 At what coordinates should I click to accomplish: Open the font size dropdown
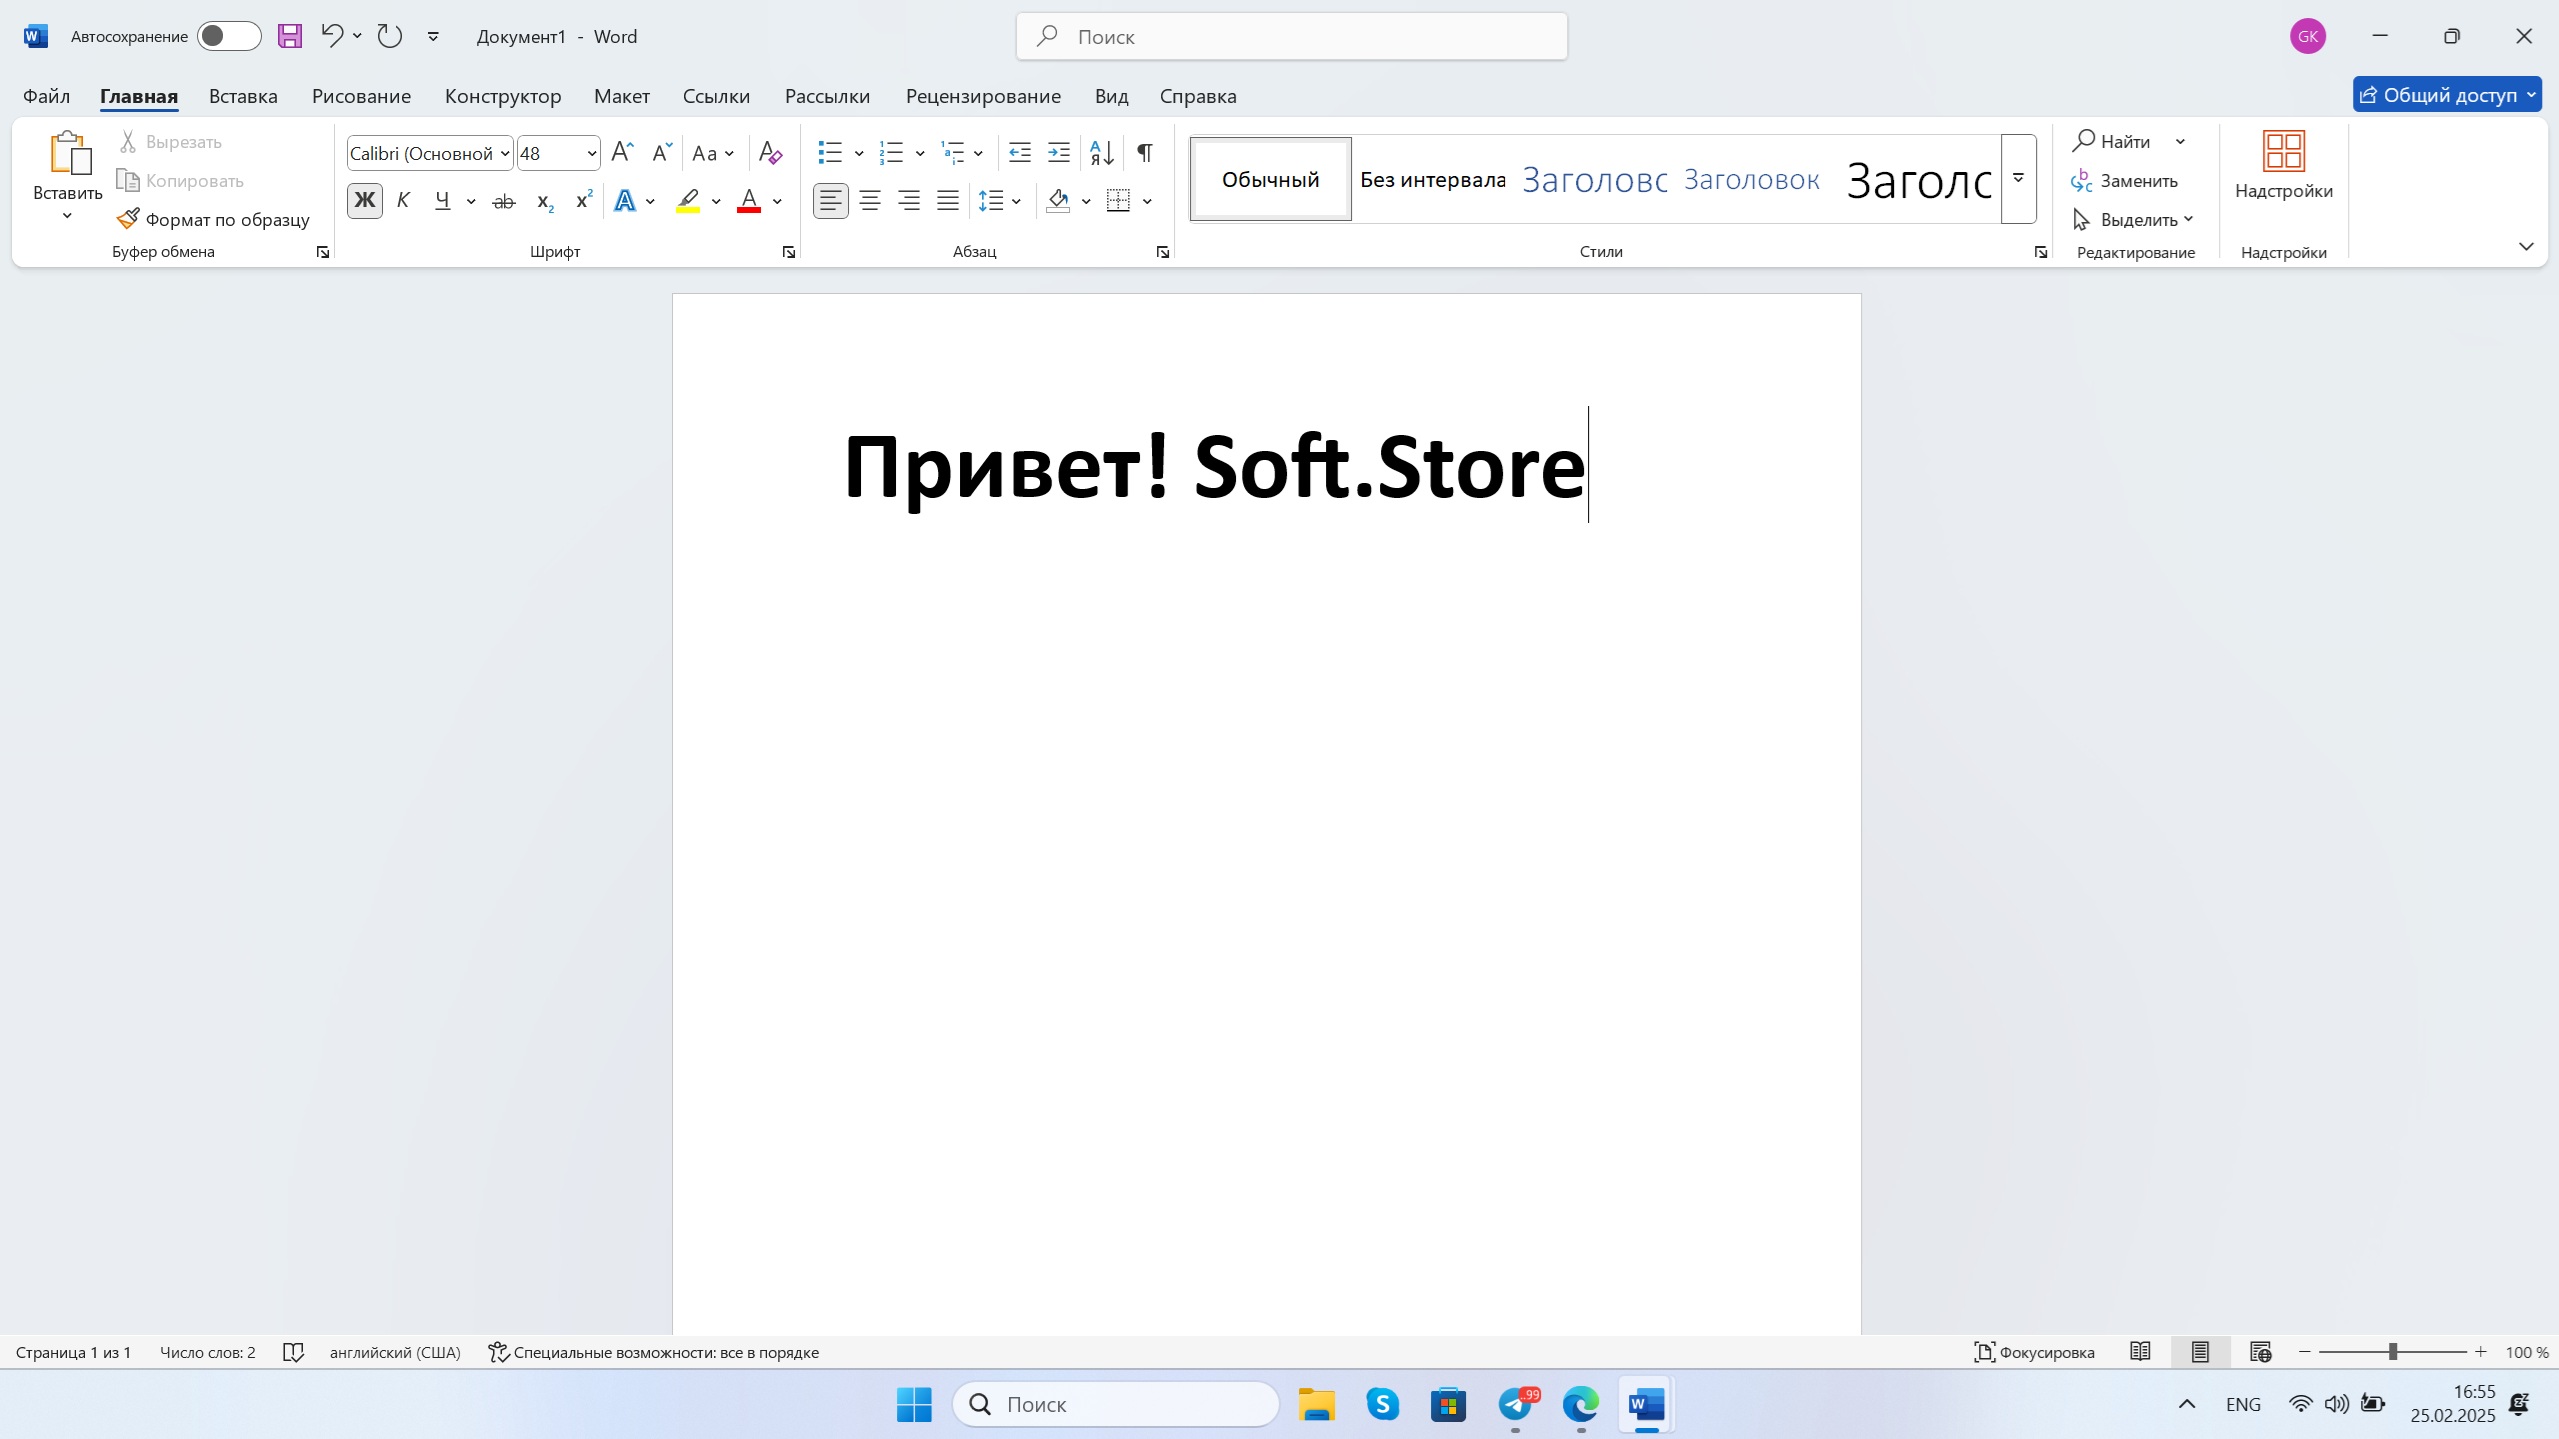coord(592,153)
